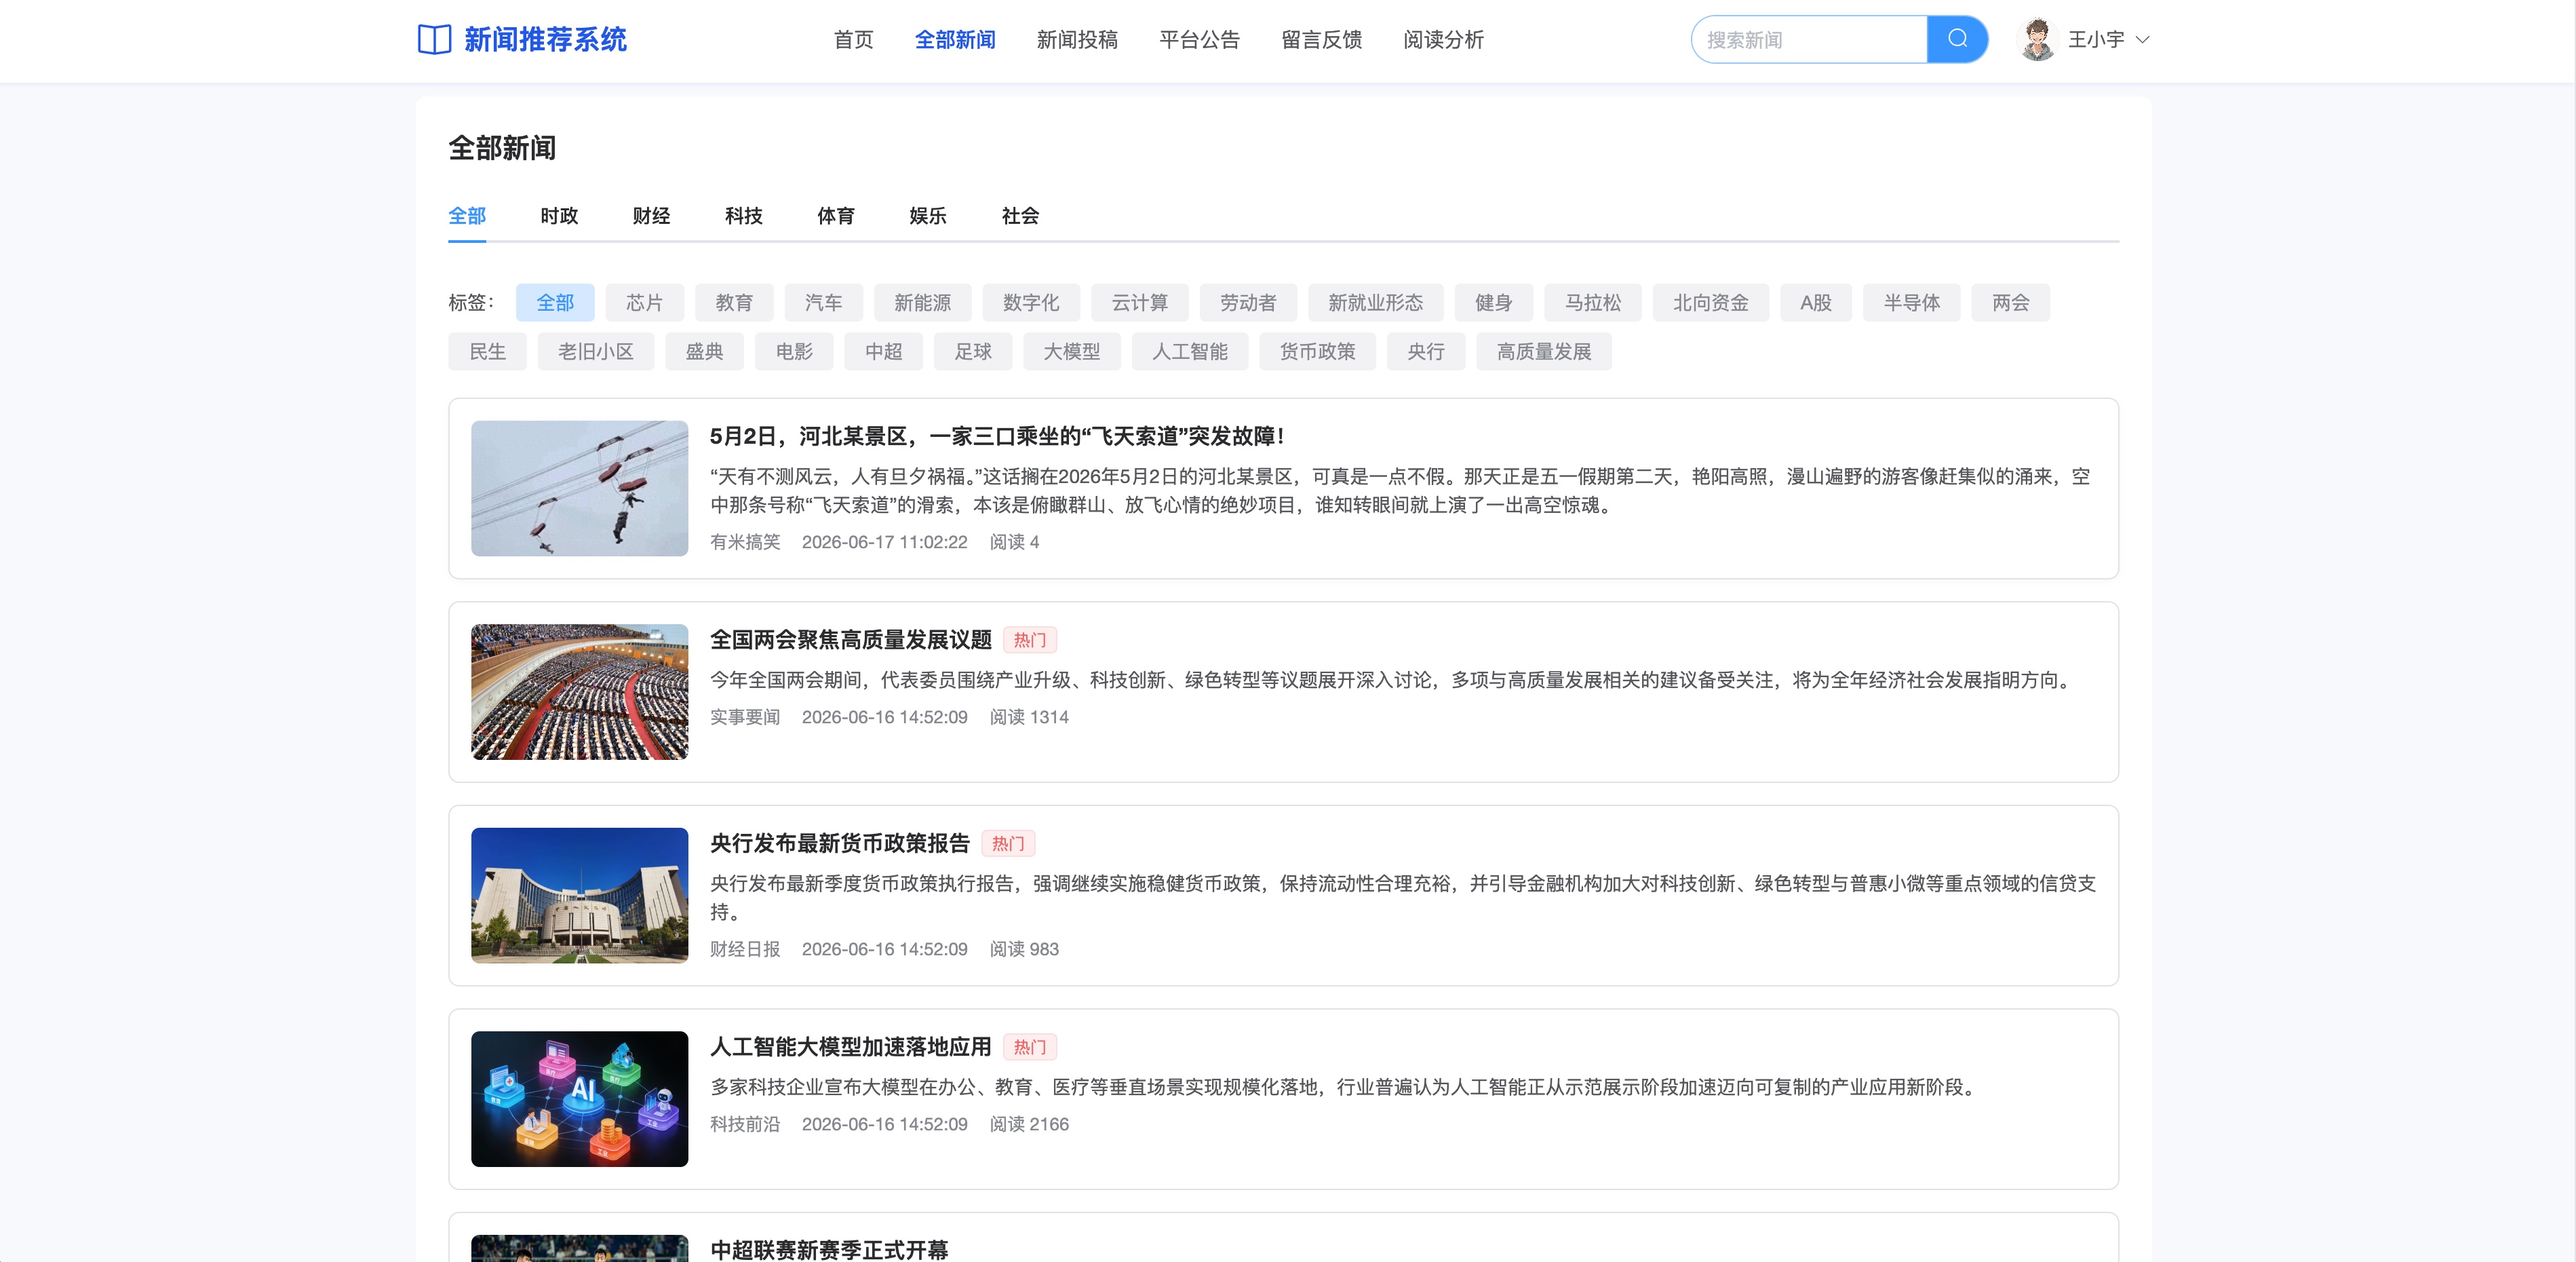Screen dimensions: 2576x1262
Task: Open headline 中超联赛新赛季正式开幕
Action: (x=829, y=1250)
